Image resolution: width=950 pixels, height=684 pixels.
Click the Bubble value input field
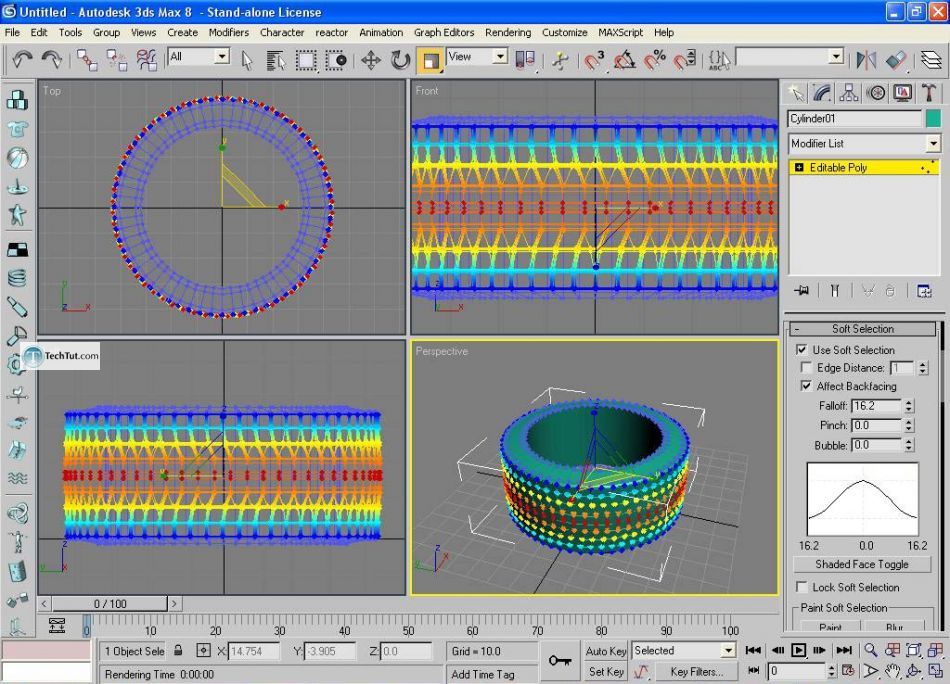pyautogui.click(x=877, y=445)
